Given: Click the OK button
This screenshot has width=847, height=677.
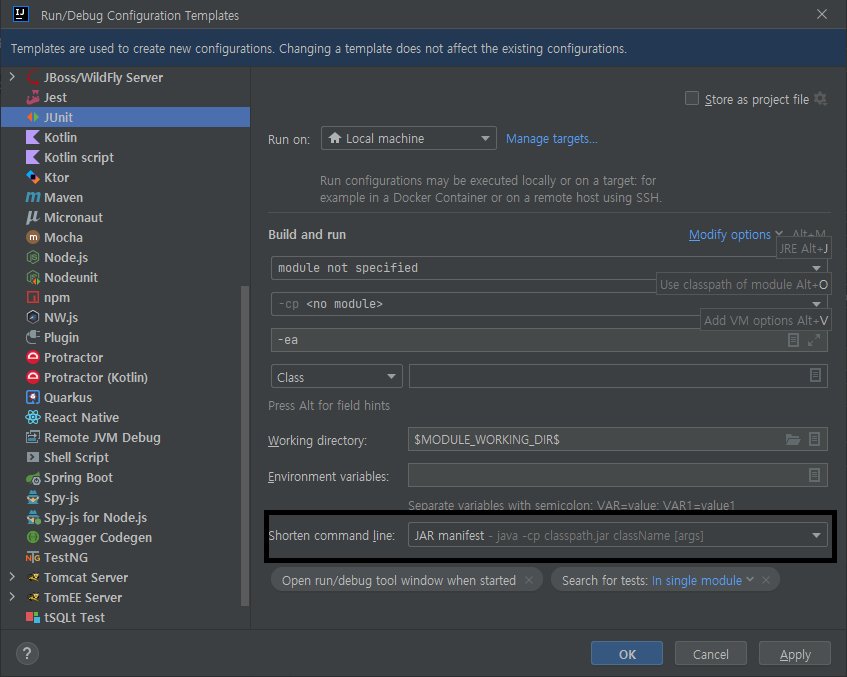Looking at the screenshot, I should (x=627, y=654).
